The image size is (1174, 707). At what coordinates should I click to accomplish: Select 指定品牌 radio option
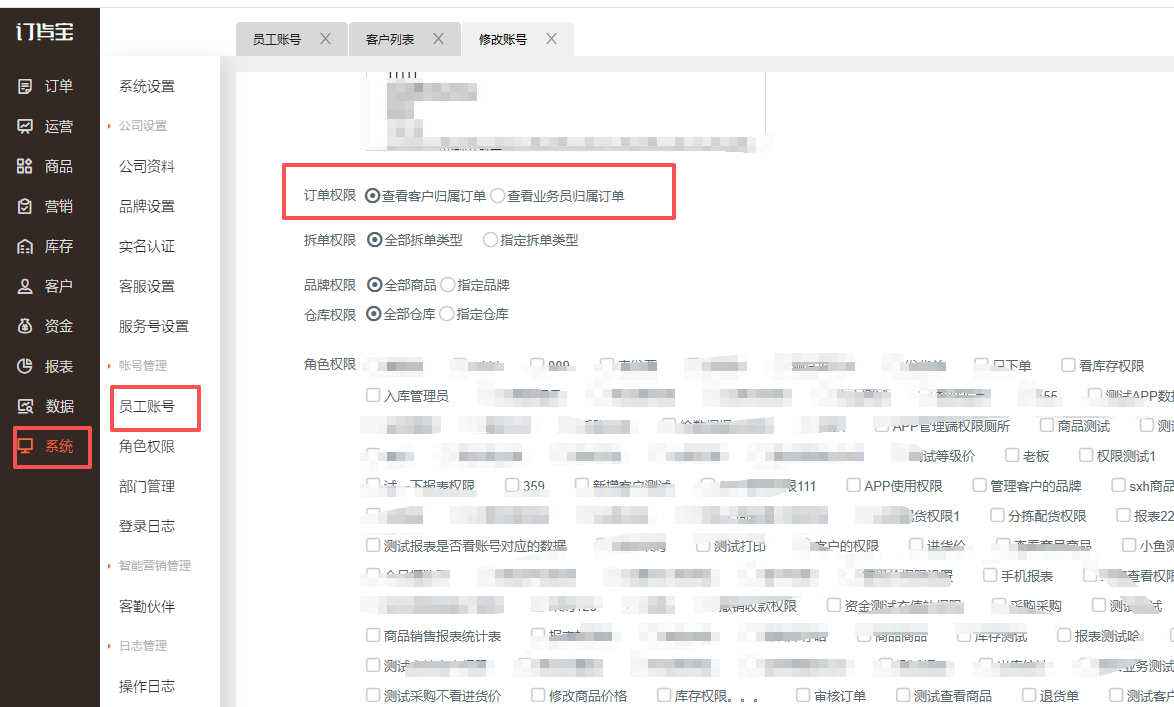(x=448, y=285)
